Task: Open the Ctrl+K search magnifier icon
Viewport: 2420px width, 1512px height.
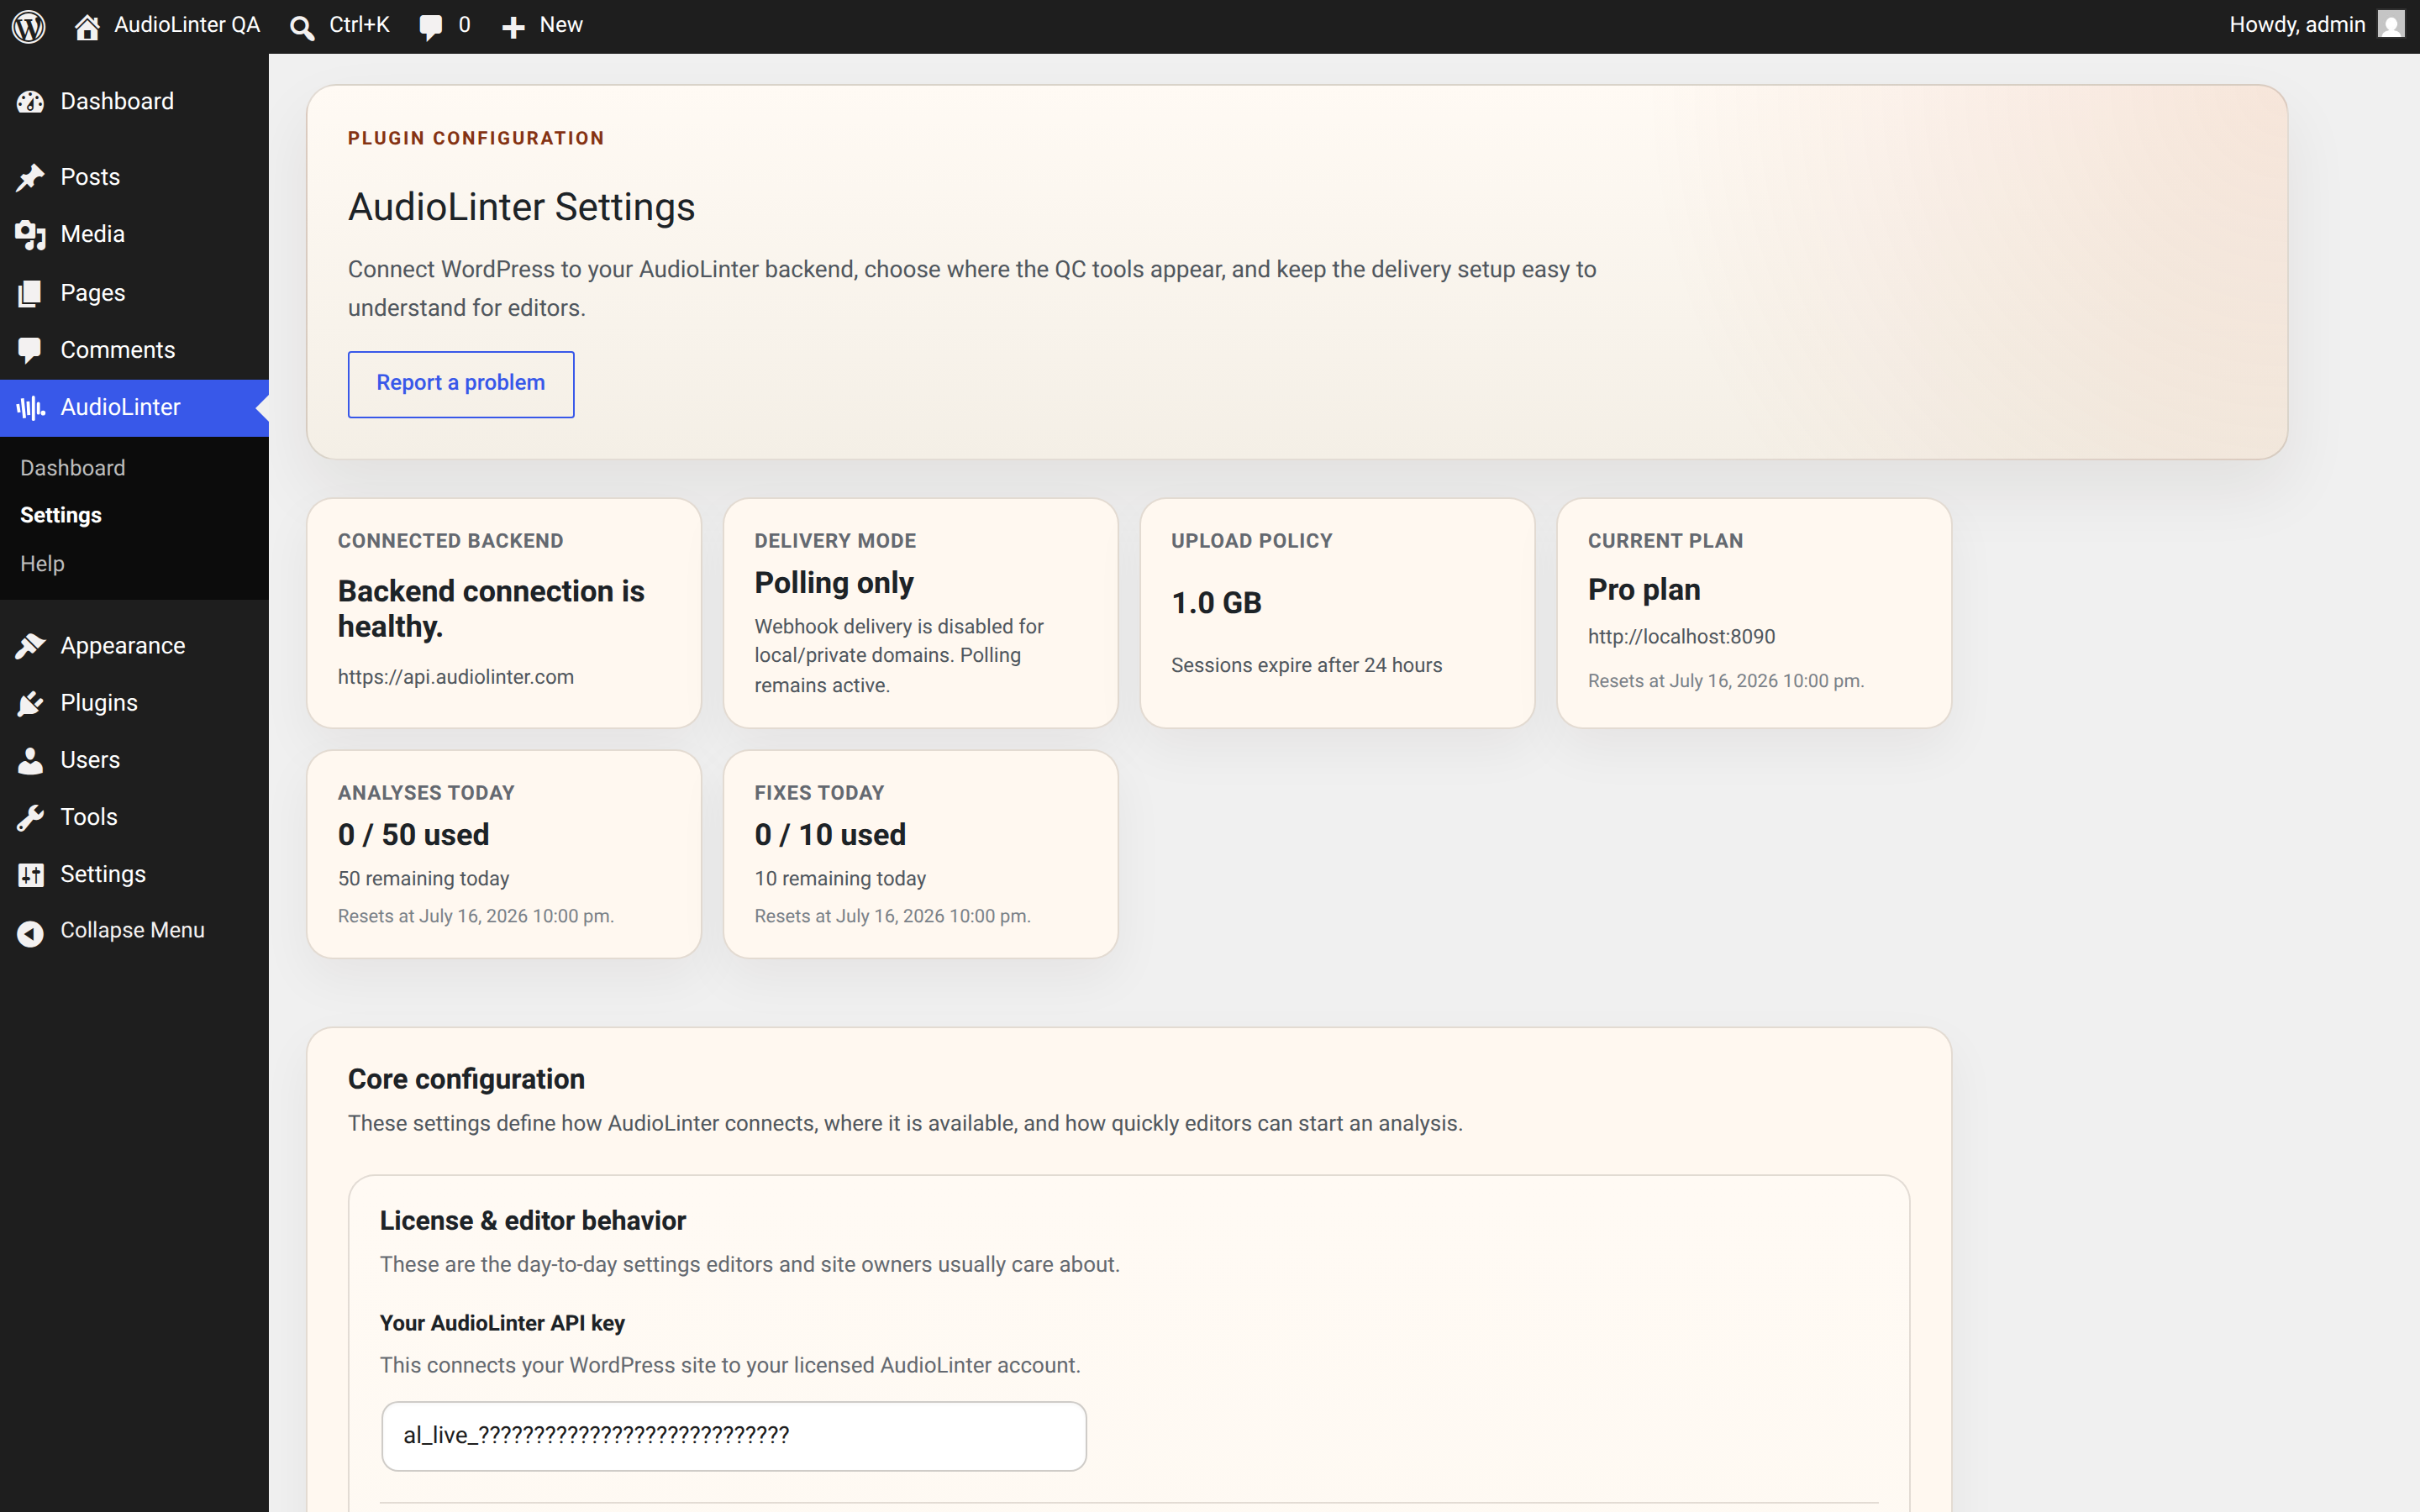Action: [x=301, y=27]
